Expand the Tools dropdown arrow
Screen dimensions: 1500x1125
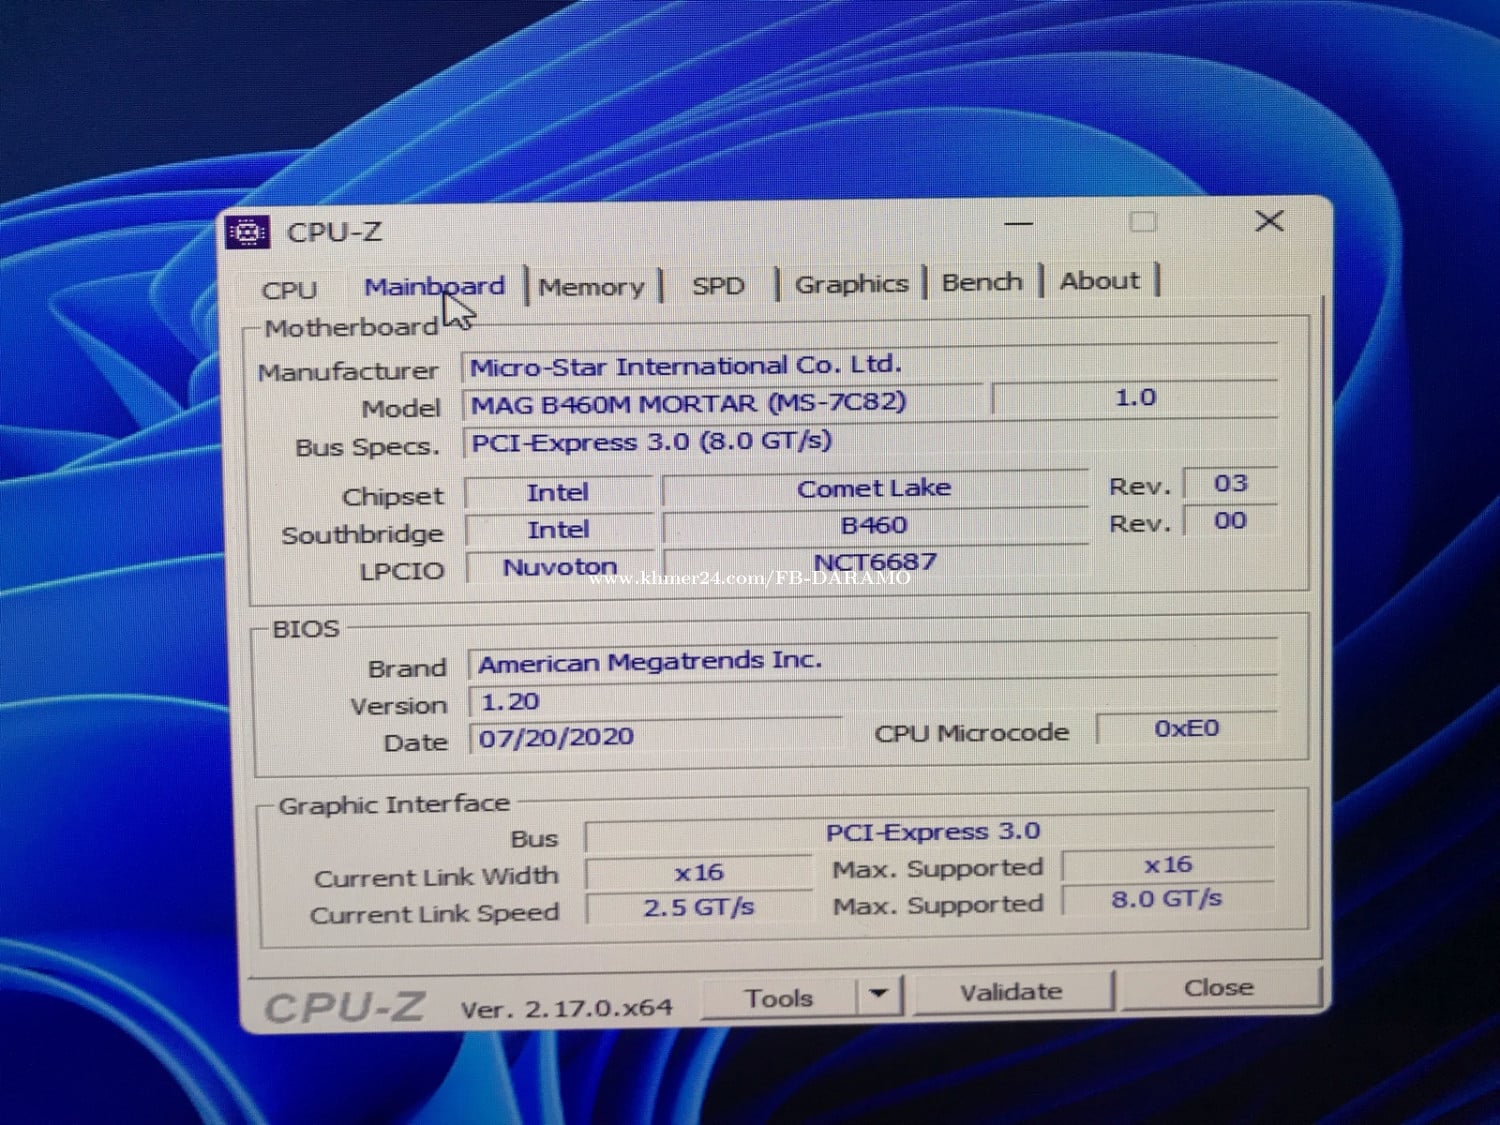tap(879, 994)
